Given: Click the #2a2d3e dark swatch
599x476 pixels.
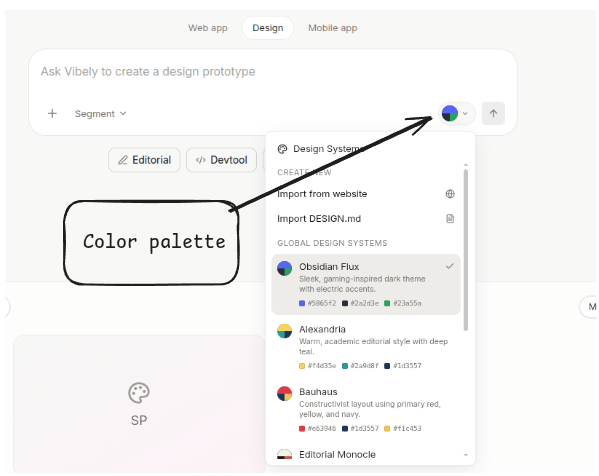Looking at the screenshot, I should [345, 303].
